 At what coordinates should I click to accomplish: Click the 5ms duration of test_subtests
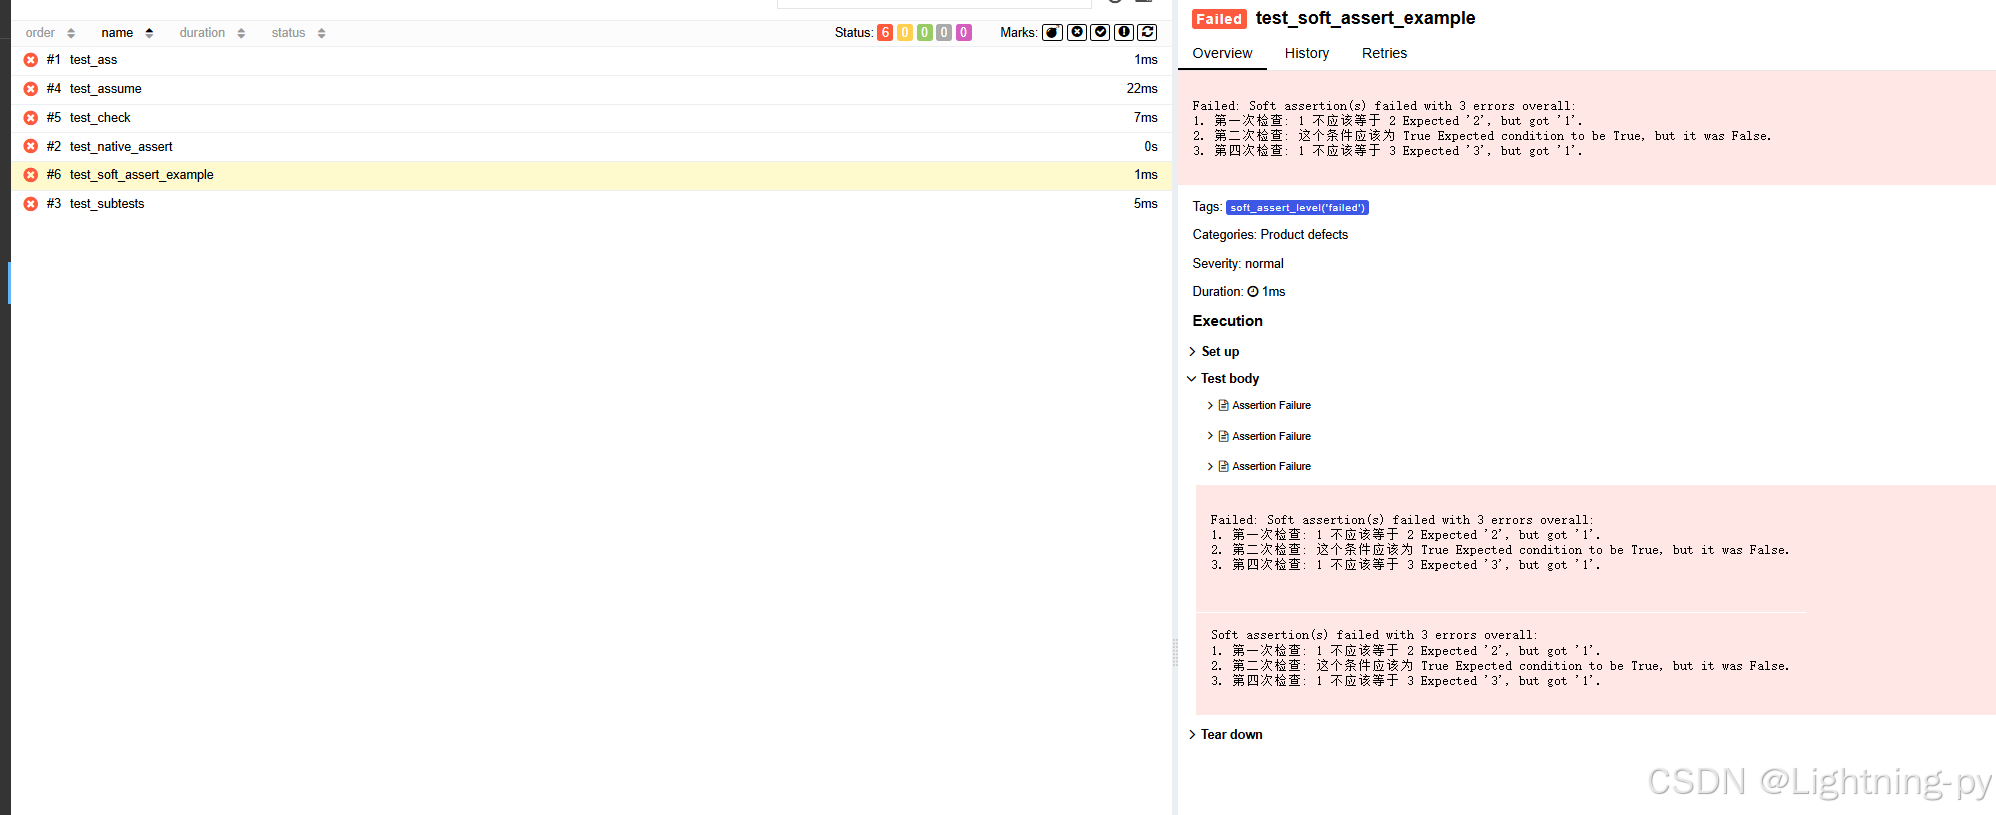[1146, 204]
